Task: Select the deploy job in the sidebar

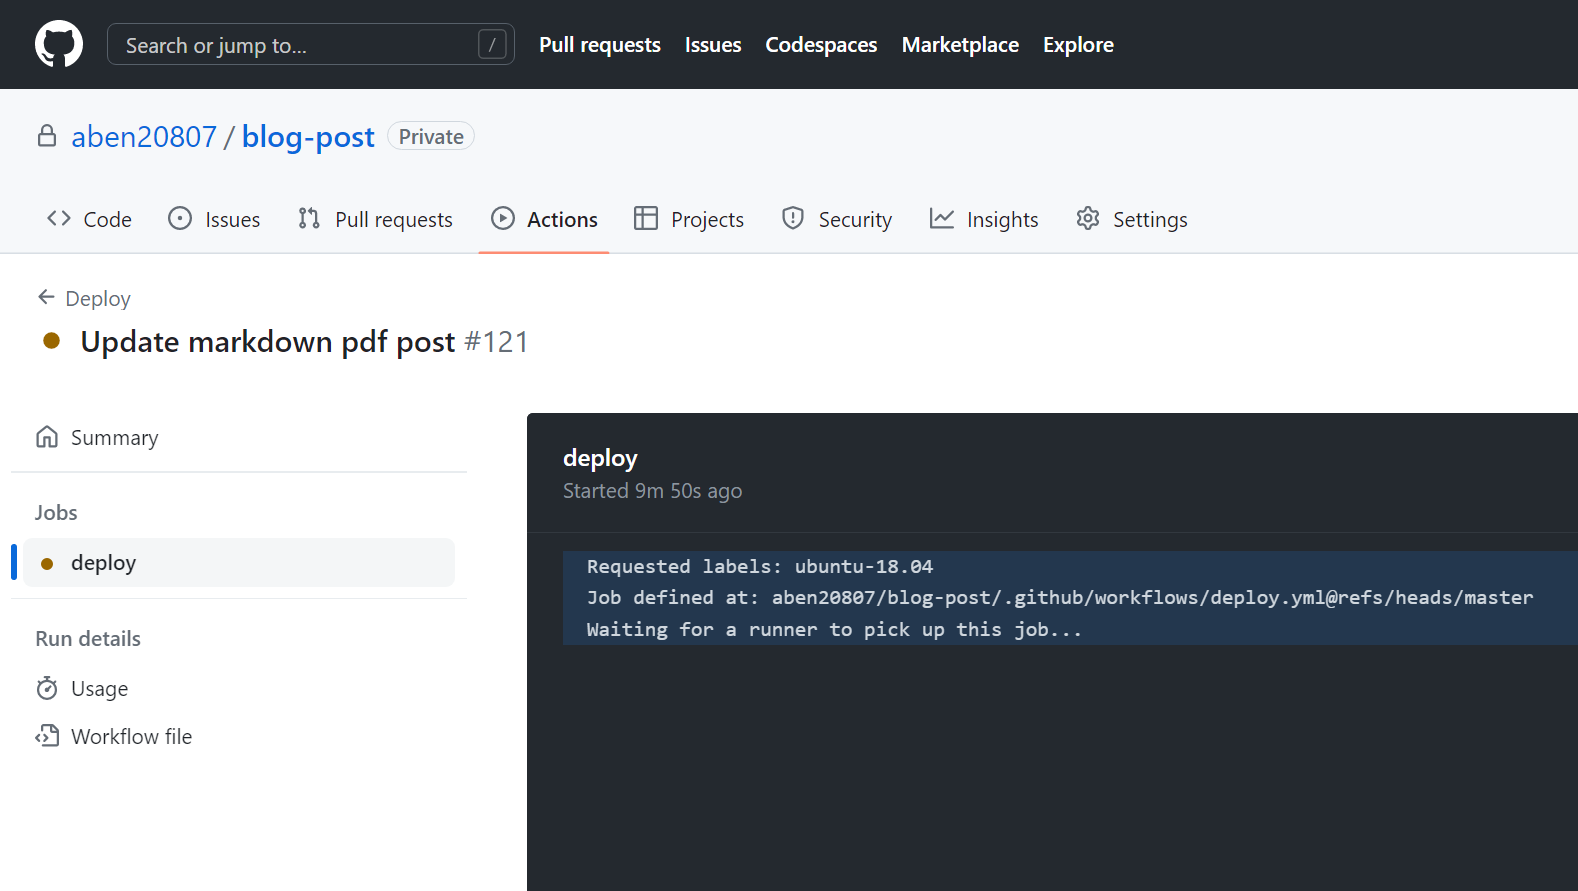Action: pyautogui.click(x=239, y=563)
